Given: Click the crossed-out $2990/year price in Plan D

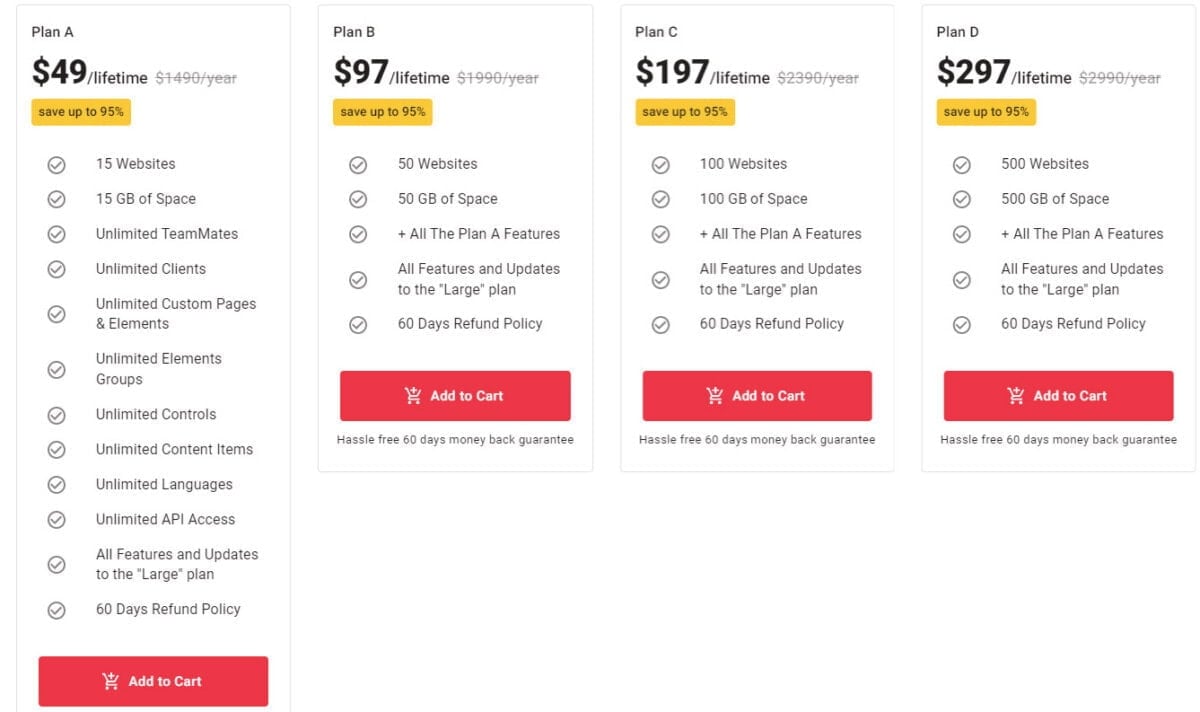Looking at the screenshot, I should [1120, 77].
